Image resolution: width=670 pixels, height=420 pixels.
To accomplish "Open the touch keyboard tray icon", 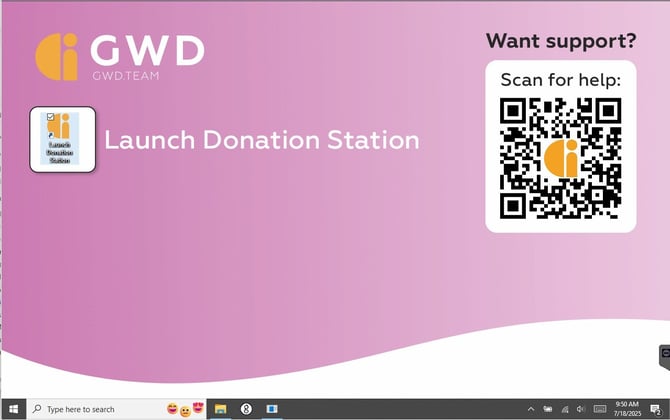I will coord(599,409).
